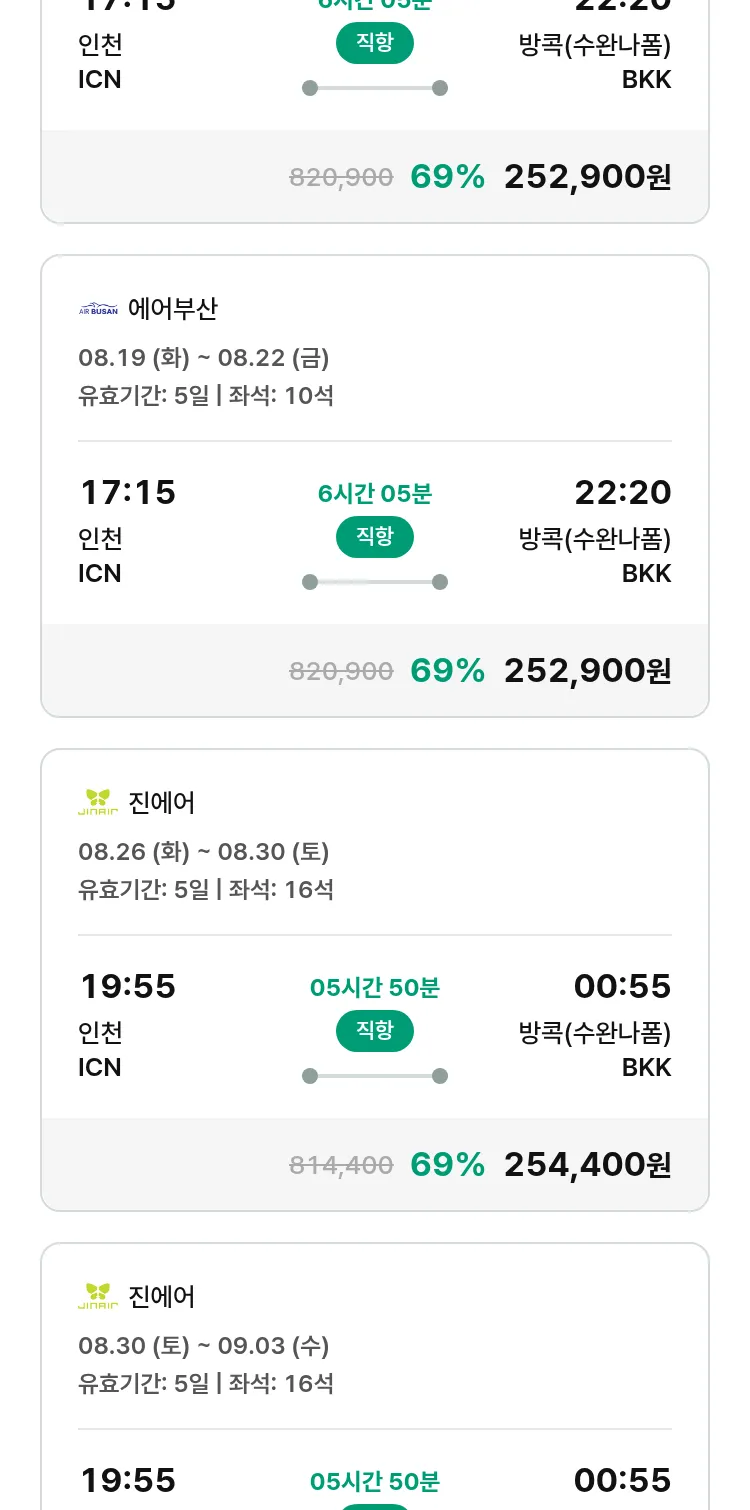This screenshot has width=750, height=1510.
Task: Open the 에어부산 airline name
Action: pyautogui.click(x=172, y=309)
